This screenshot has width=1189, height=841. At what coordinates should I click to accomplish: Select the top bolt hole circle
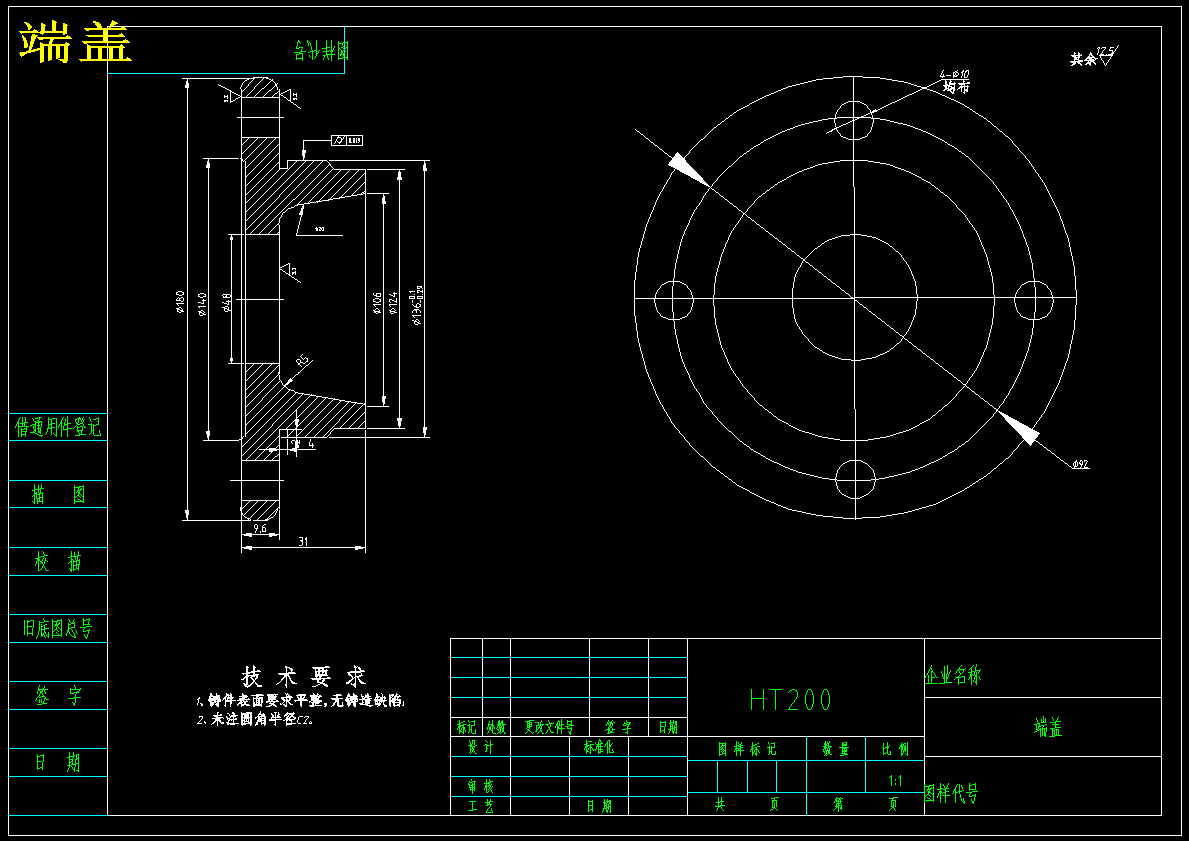coord(855,120)
